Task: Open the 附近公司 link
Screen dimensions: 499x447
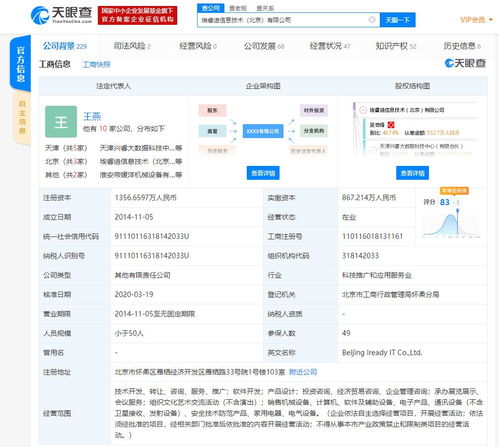Action: point(303,372)
